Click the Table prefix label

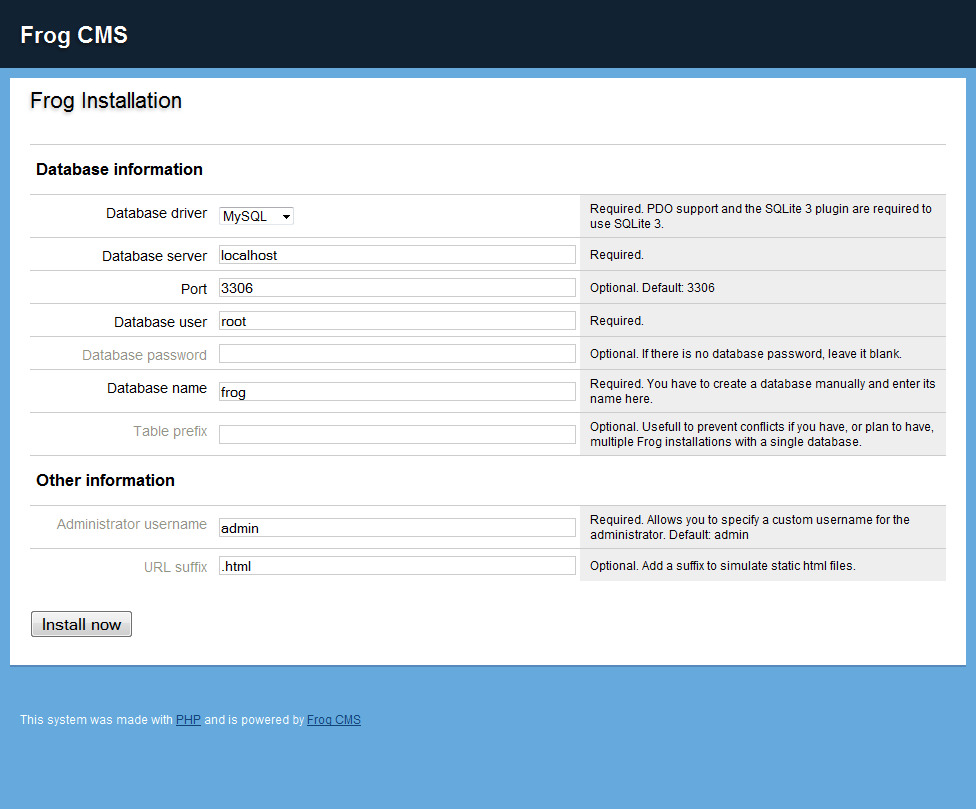[170, 431]
